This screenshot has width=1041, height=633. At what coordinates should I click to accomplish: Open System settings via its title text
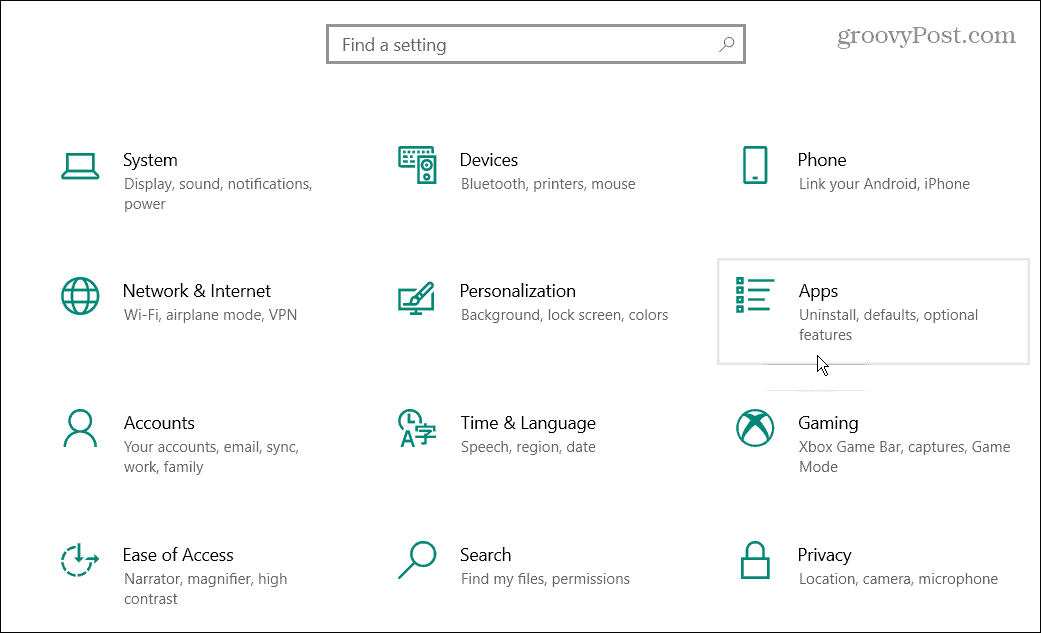click(x=150, y=160)
